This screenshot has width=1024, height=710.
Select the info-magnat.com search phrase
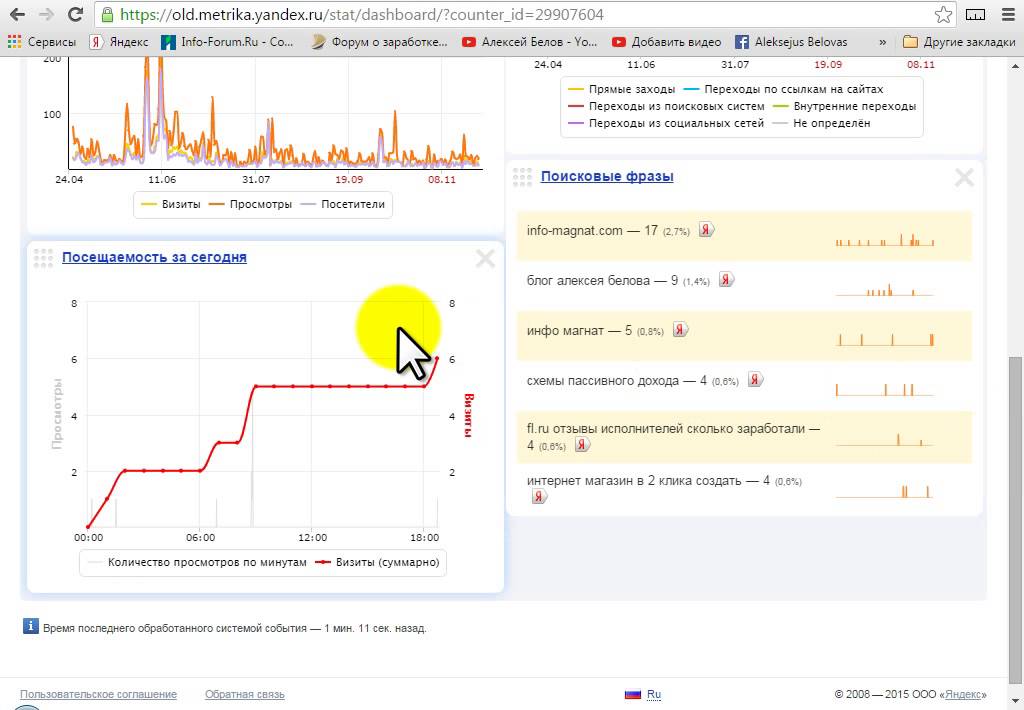[574, 231]
